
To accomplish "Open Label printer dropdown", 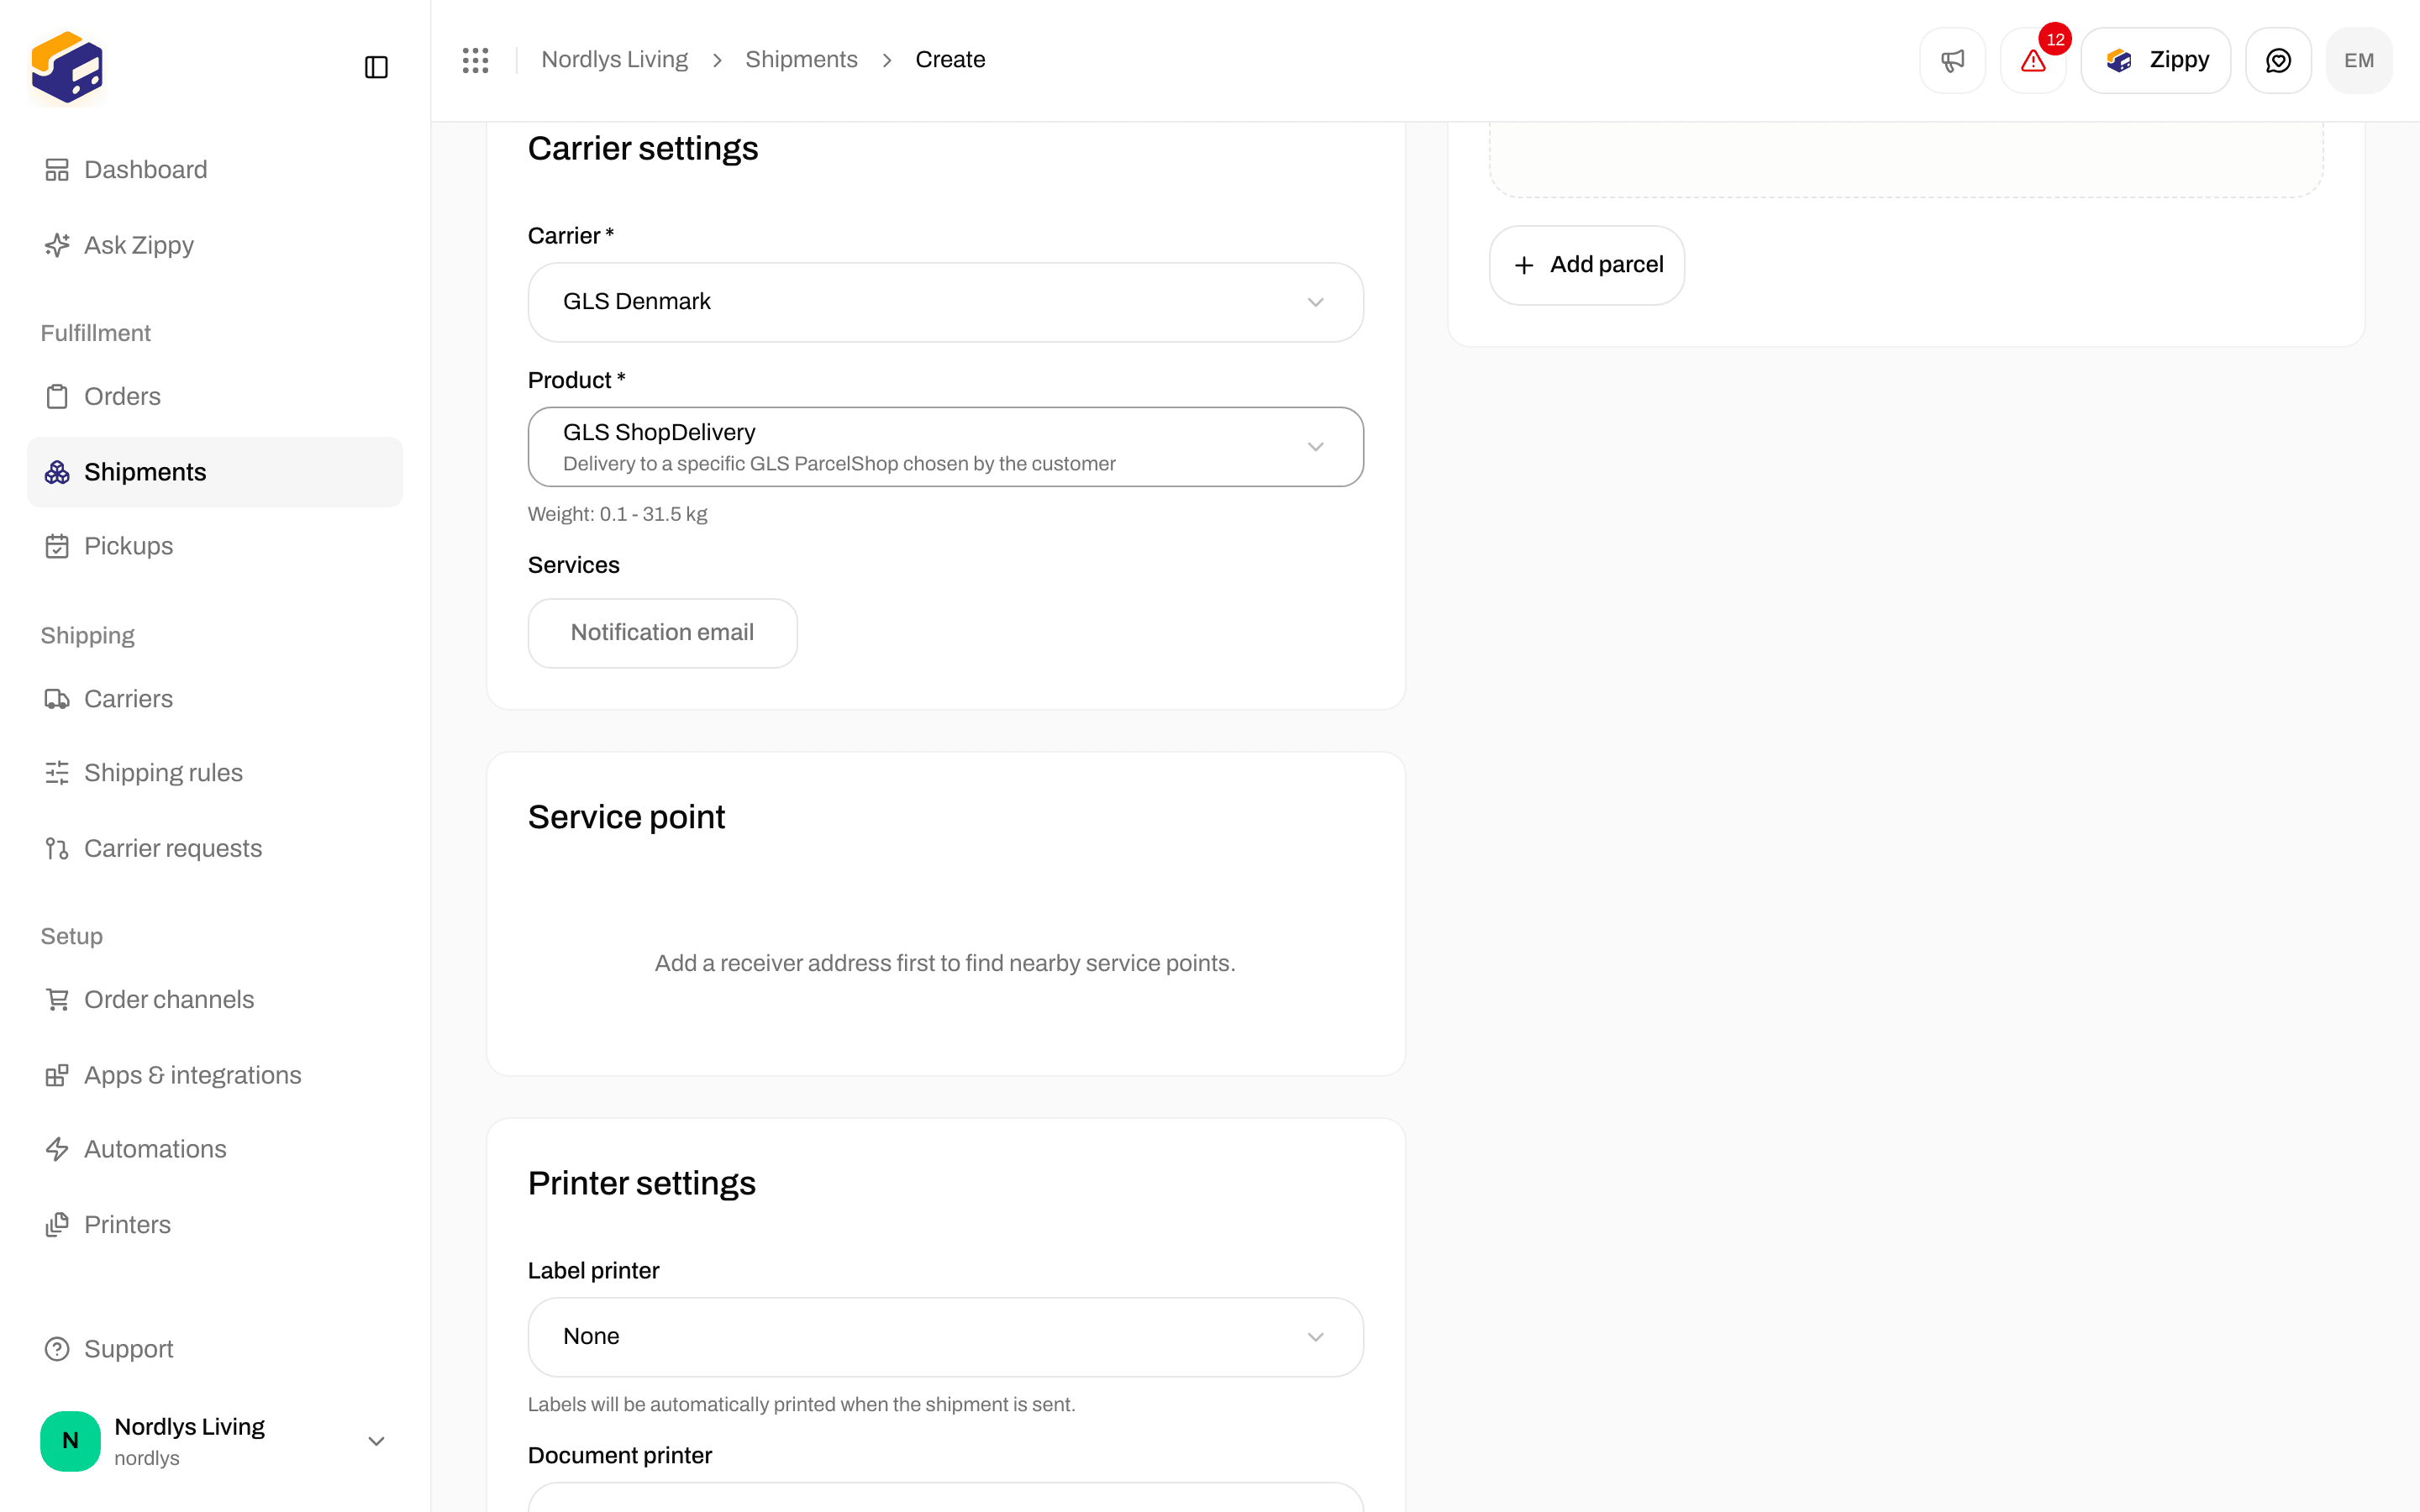I will [945, 1337].
